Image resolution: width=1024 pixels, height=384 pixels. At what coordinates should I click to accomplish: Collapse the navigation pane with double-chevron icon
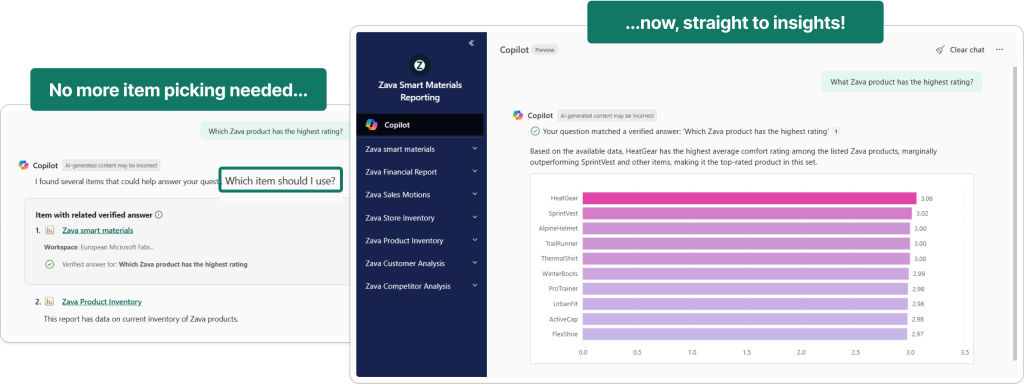tap(471, 43)
